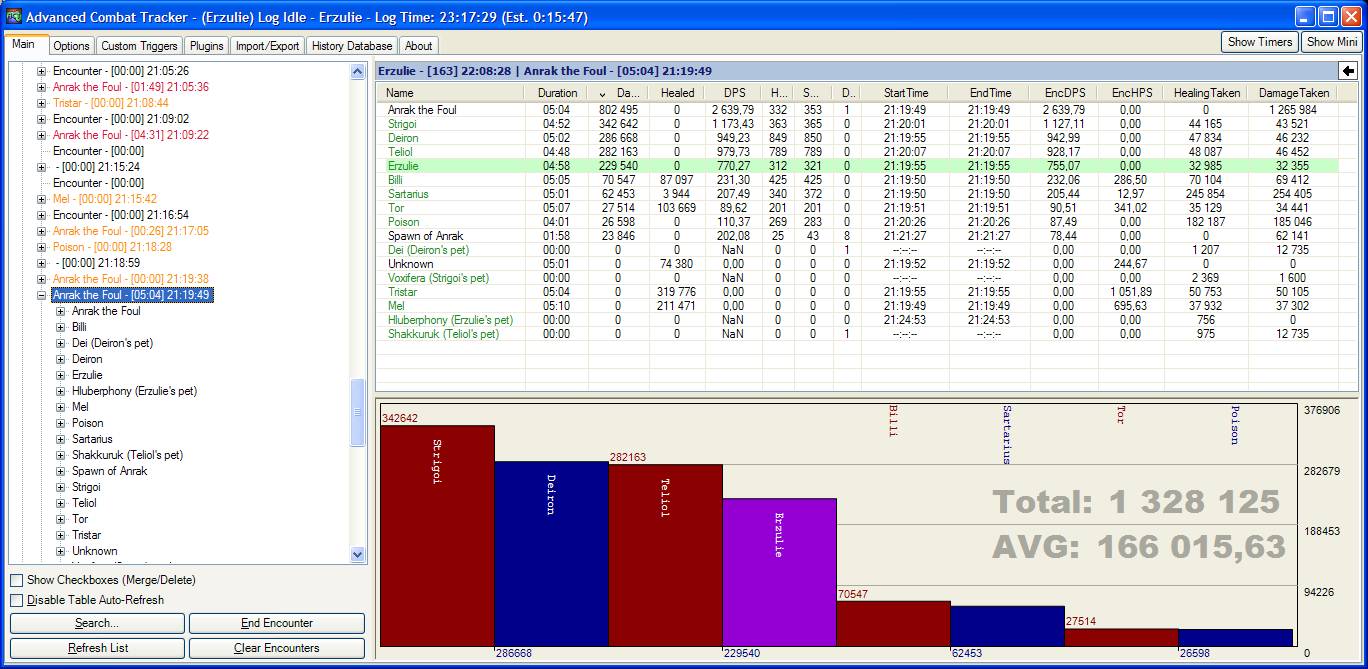Select Anrak the Foul table row

[x=860, y=110]
